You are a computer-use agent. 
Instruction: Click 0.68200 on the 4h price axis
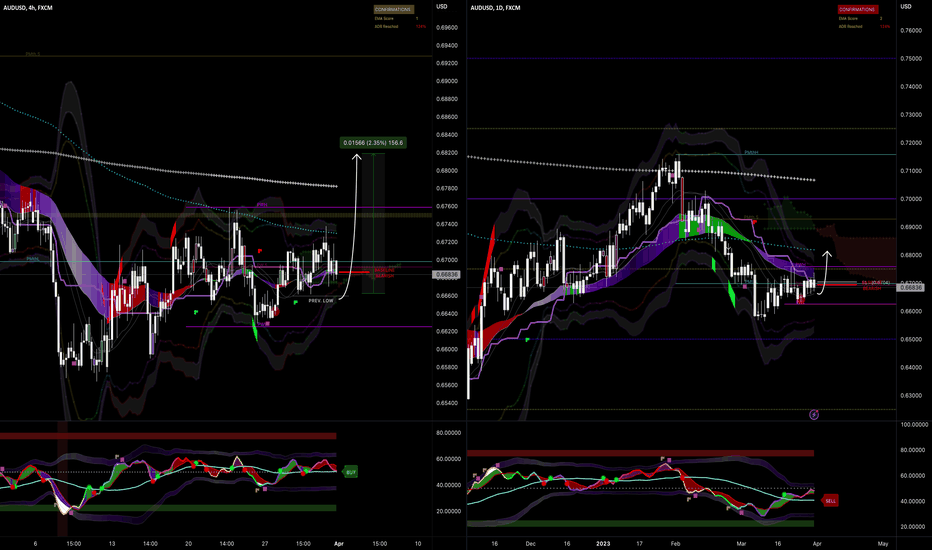[x=446, y=153]
